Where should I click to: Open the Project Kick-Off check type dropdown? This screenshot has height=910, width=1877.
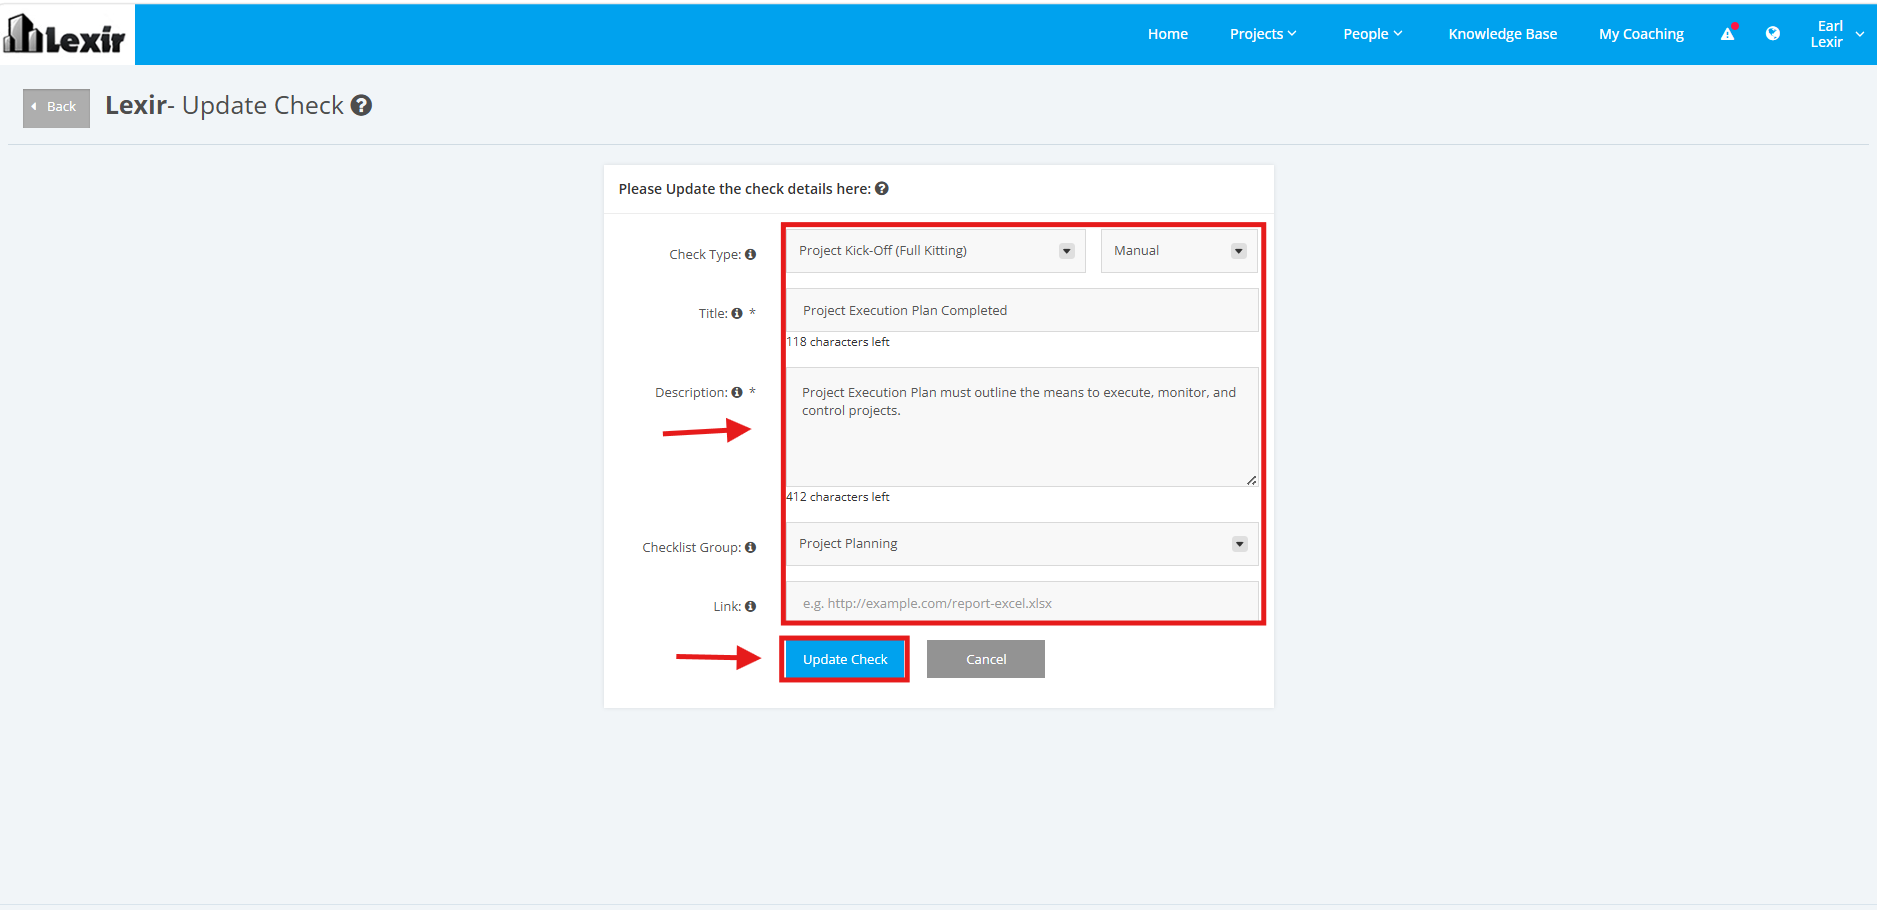click(x=935, y=251)
